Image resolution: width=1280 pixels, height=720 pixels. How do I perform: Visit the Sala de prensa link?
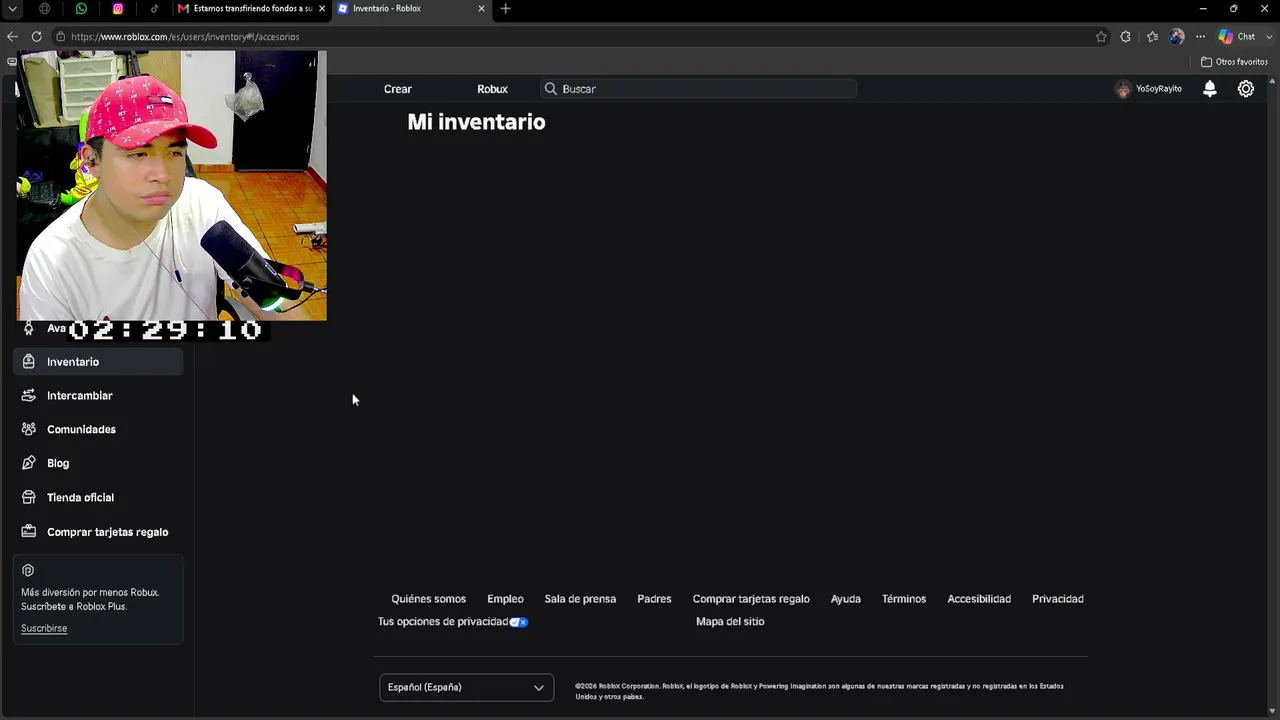click(580, 599)
